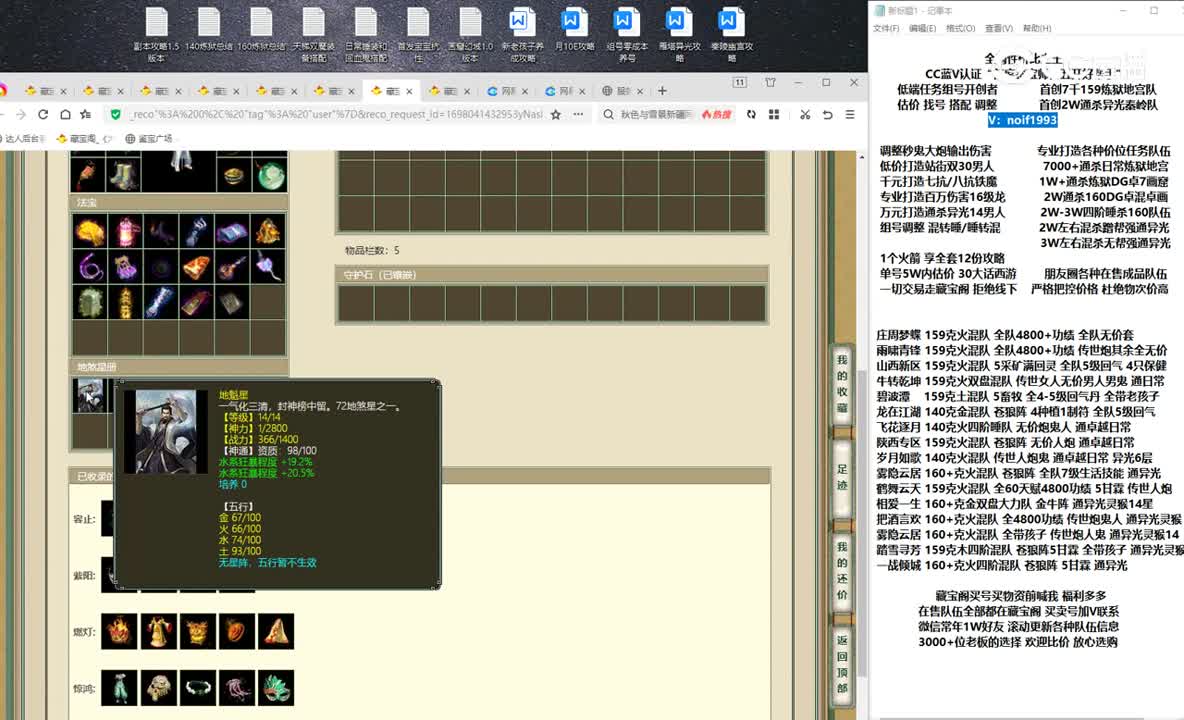Image resolution: width=1184 pixels, height=720 pixels.
Task: Click the 返回顶部 side button
Action: point(842,664)
